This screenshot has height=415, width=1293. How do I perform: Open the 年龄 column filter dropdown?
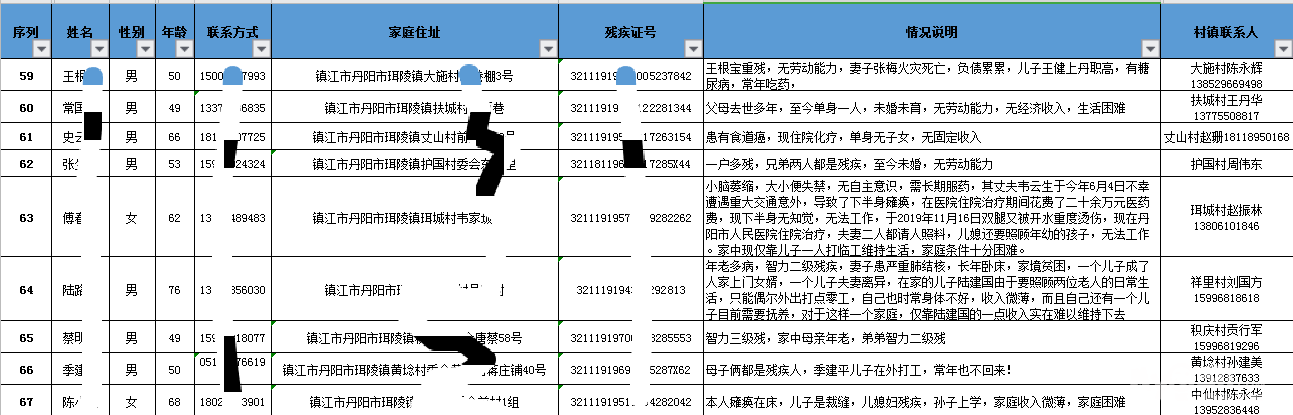183,49
